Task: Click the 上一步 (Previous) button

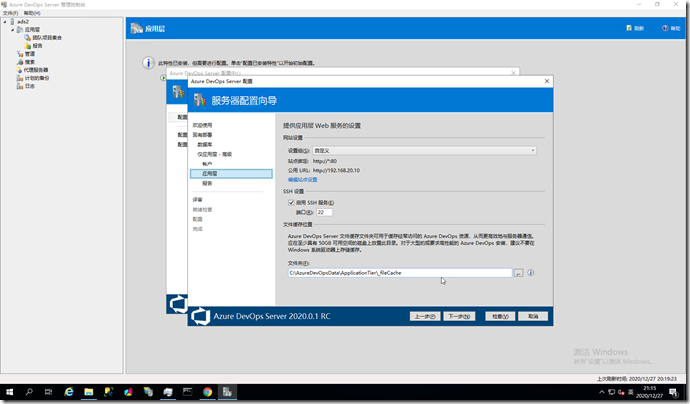Action: tap(425, 316)
